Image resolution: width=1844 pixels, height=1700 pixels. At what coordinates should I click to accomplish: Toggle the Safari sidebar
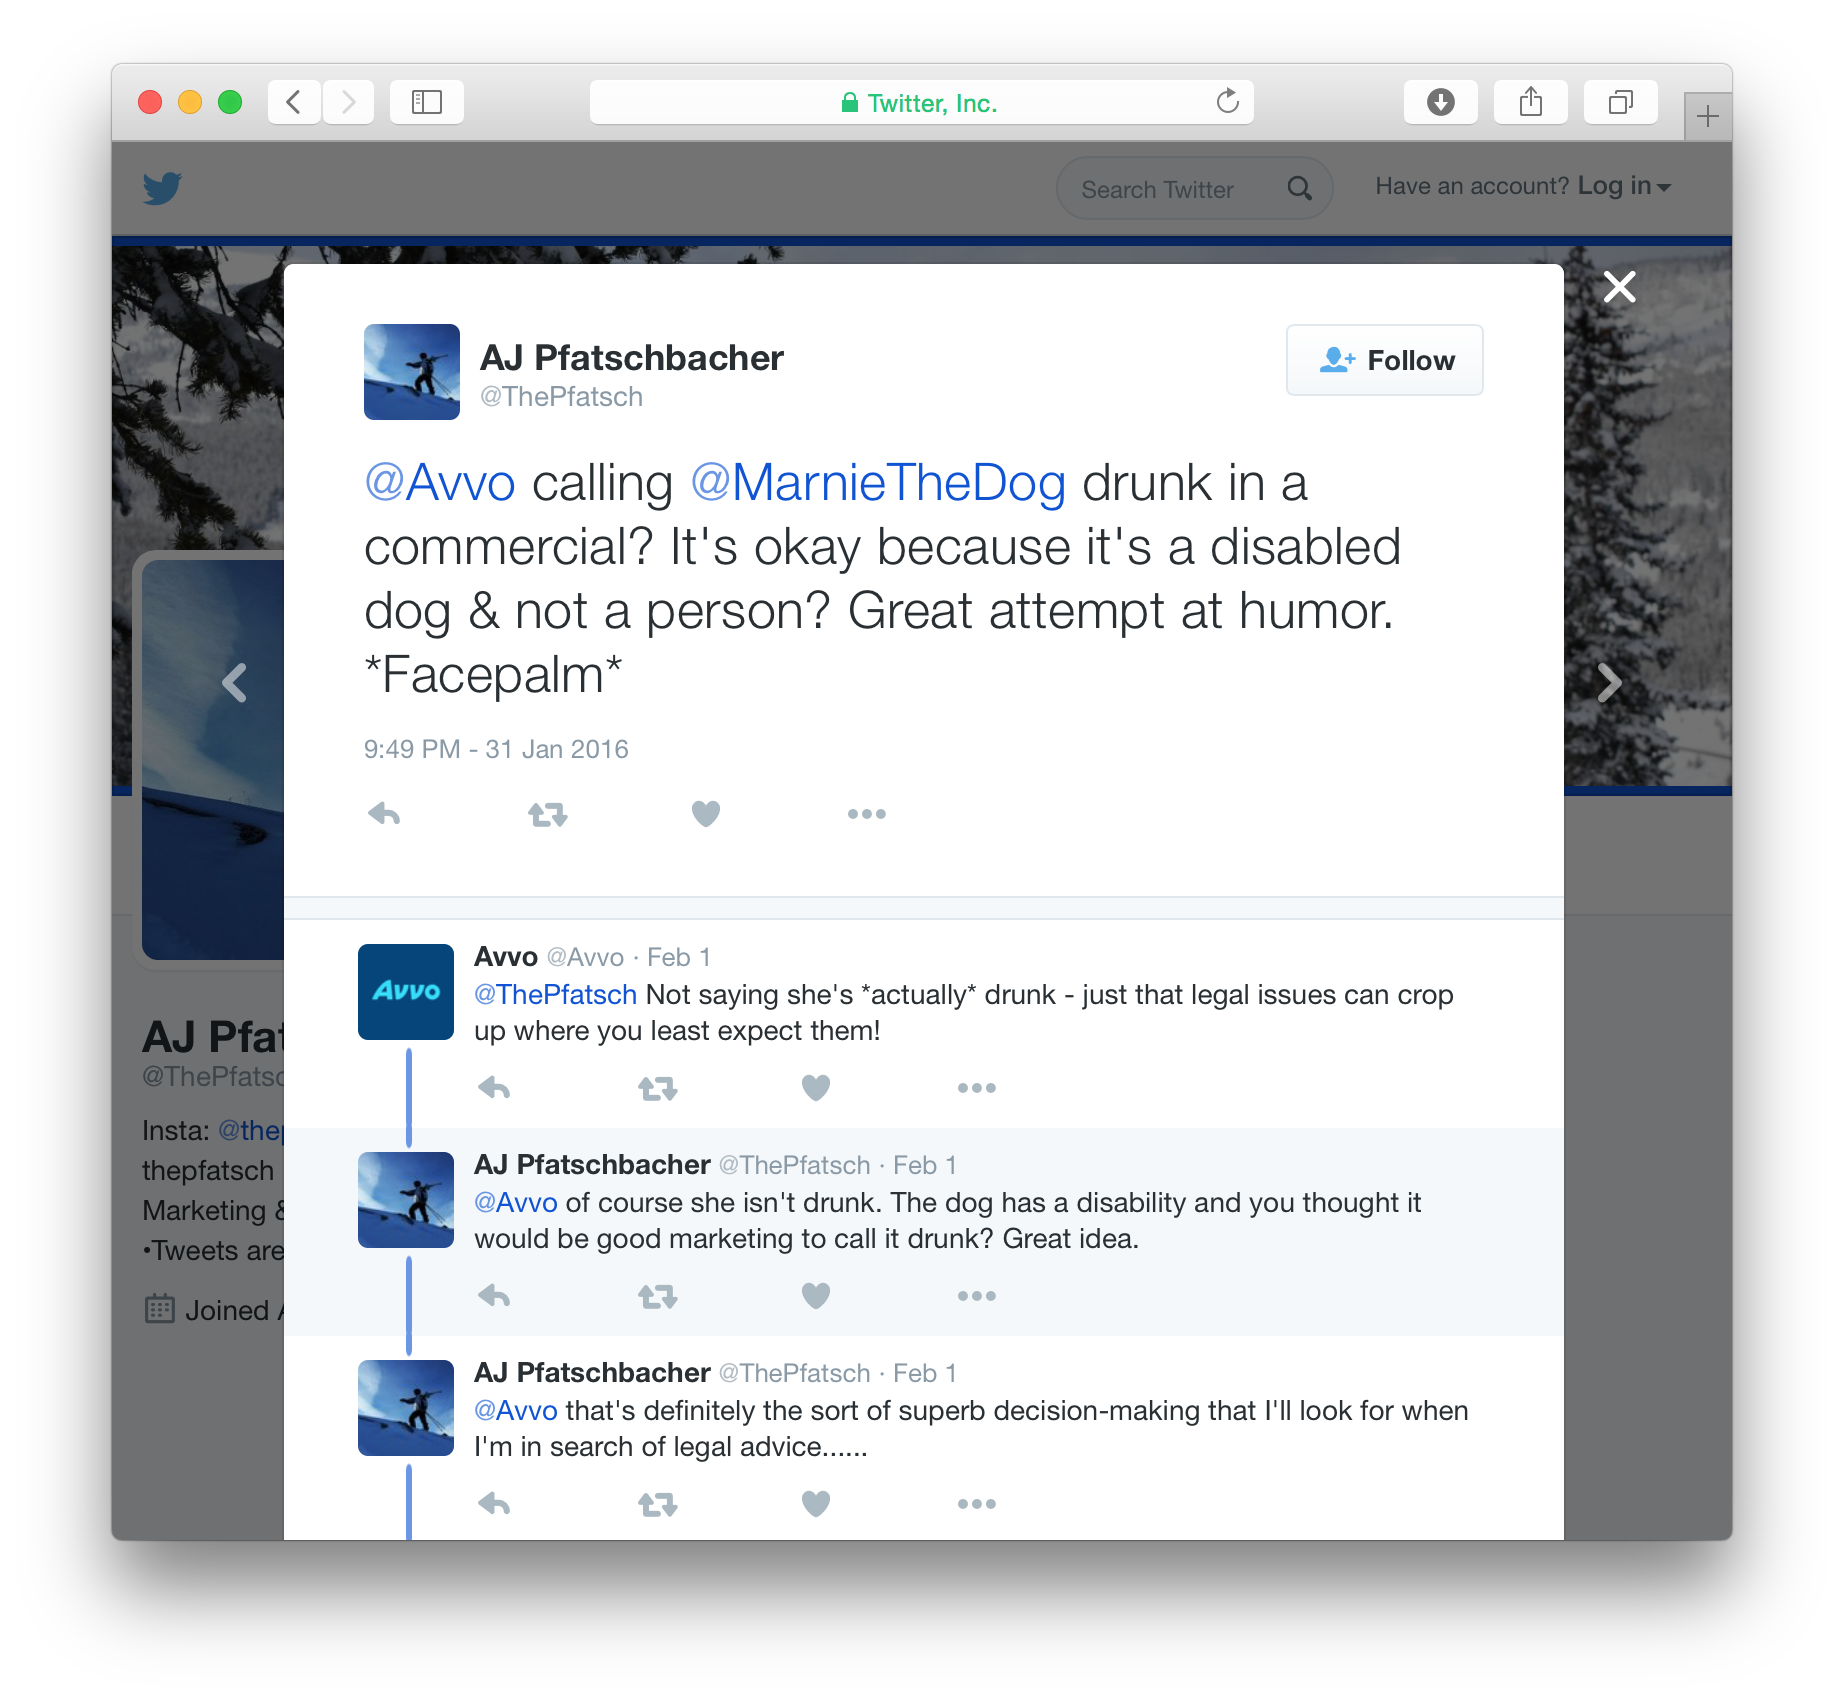click(x=427, y=102)
